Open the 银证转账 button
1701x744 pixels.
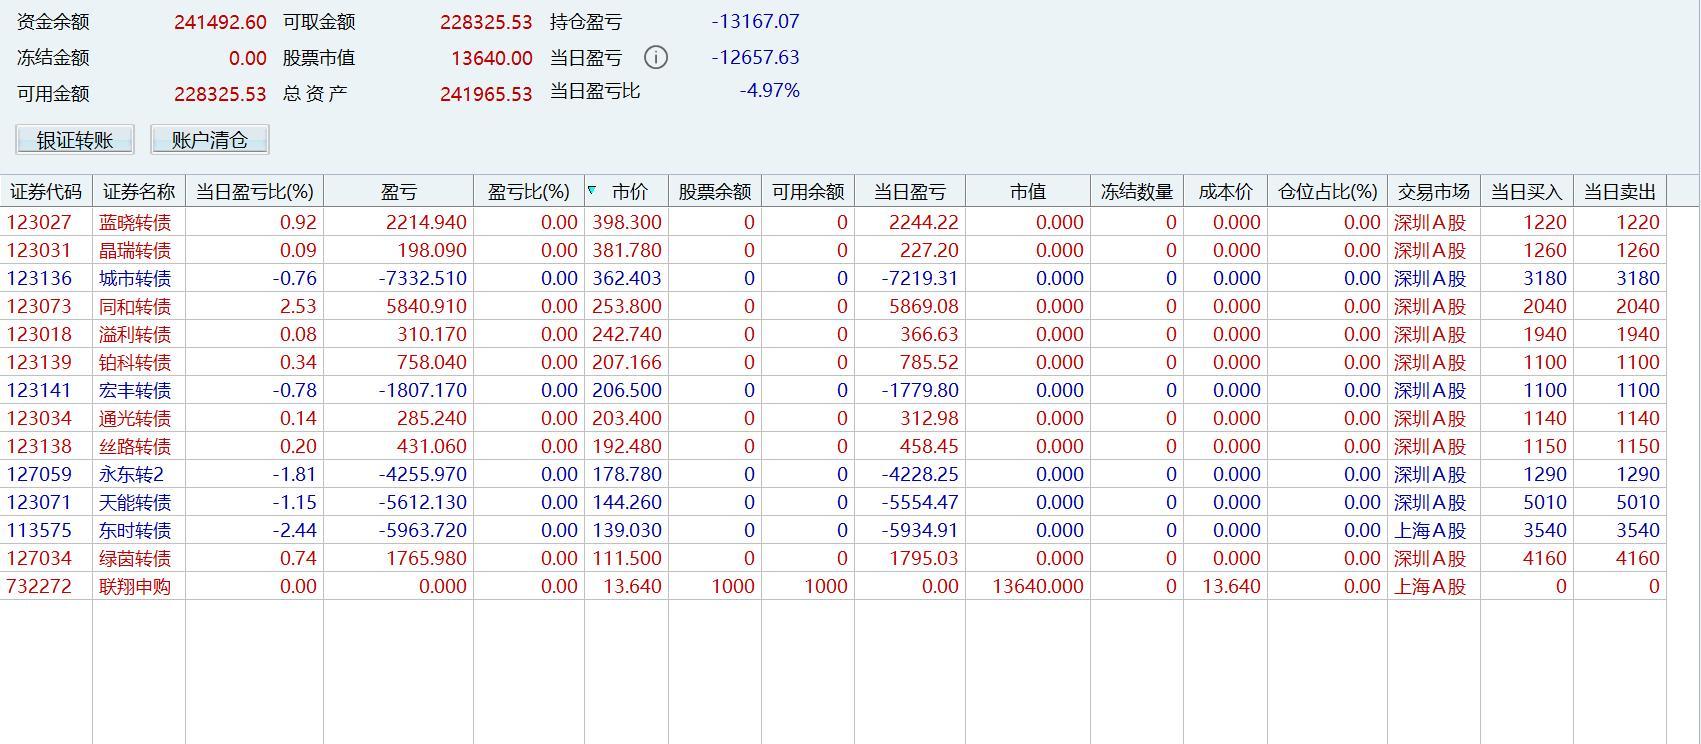tap(75, 140)
